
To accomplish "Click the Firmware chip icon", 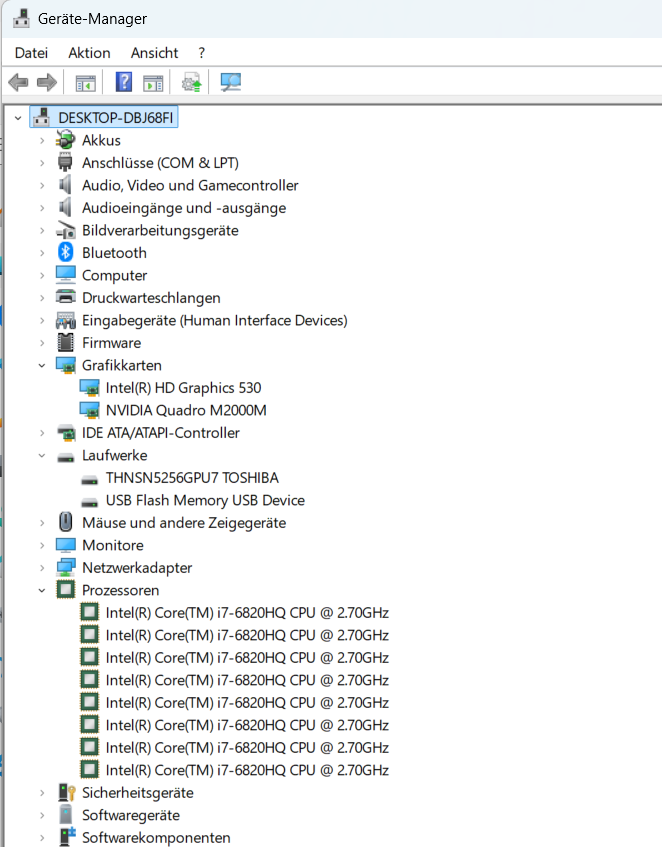I will [65, 342].
